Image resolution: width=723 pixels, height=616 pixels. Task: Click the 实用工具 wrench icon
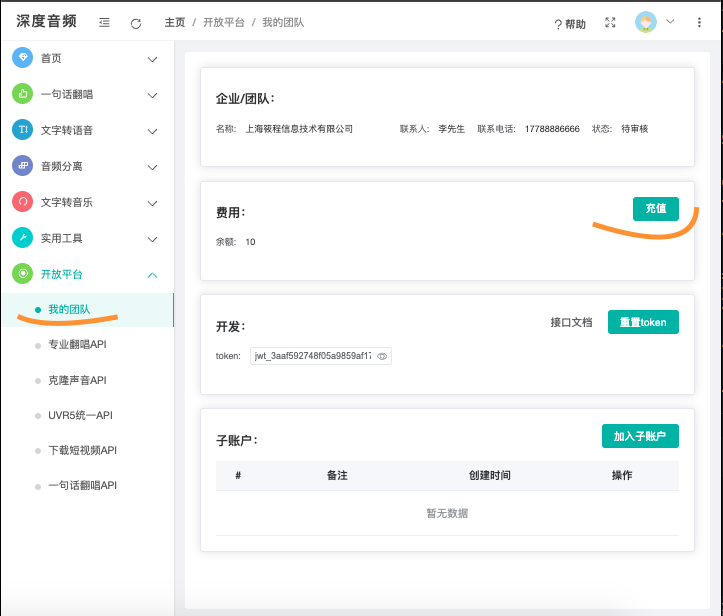click(22, 237)
